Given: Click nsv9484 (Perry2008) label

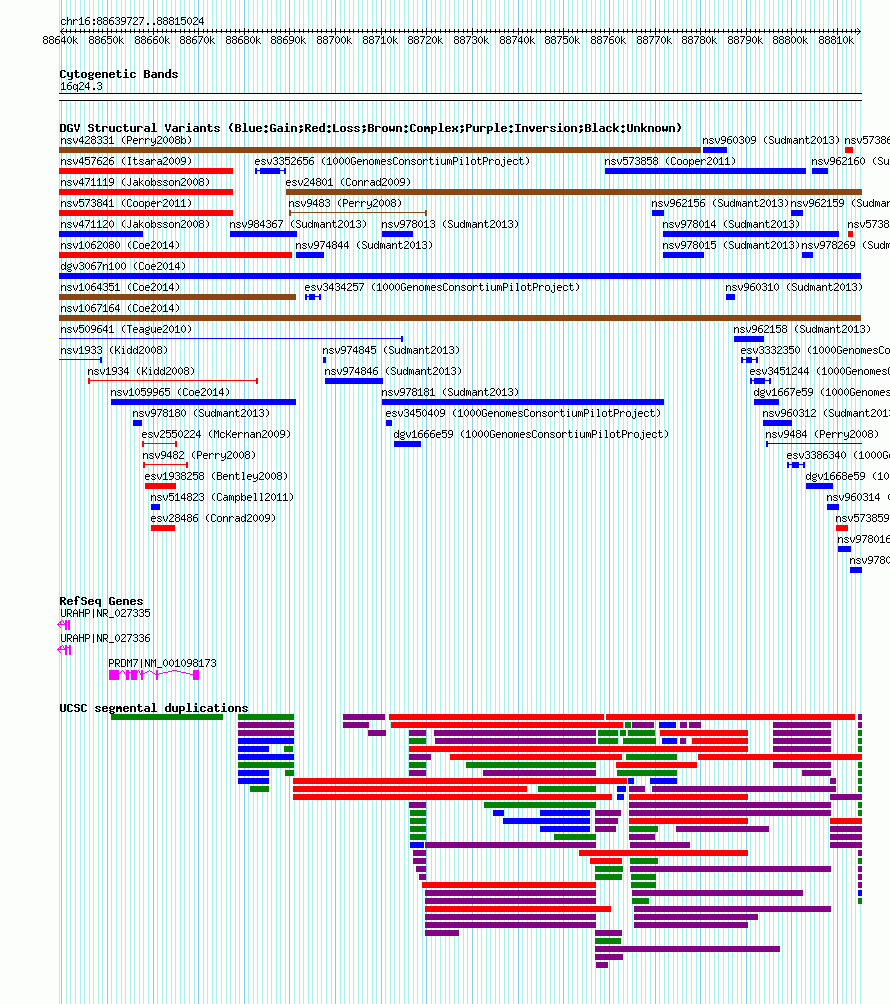Looking at the screenshot, I should (x=822, y=435).
